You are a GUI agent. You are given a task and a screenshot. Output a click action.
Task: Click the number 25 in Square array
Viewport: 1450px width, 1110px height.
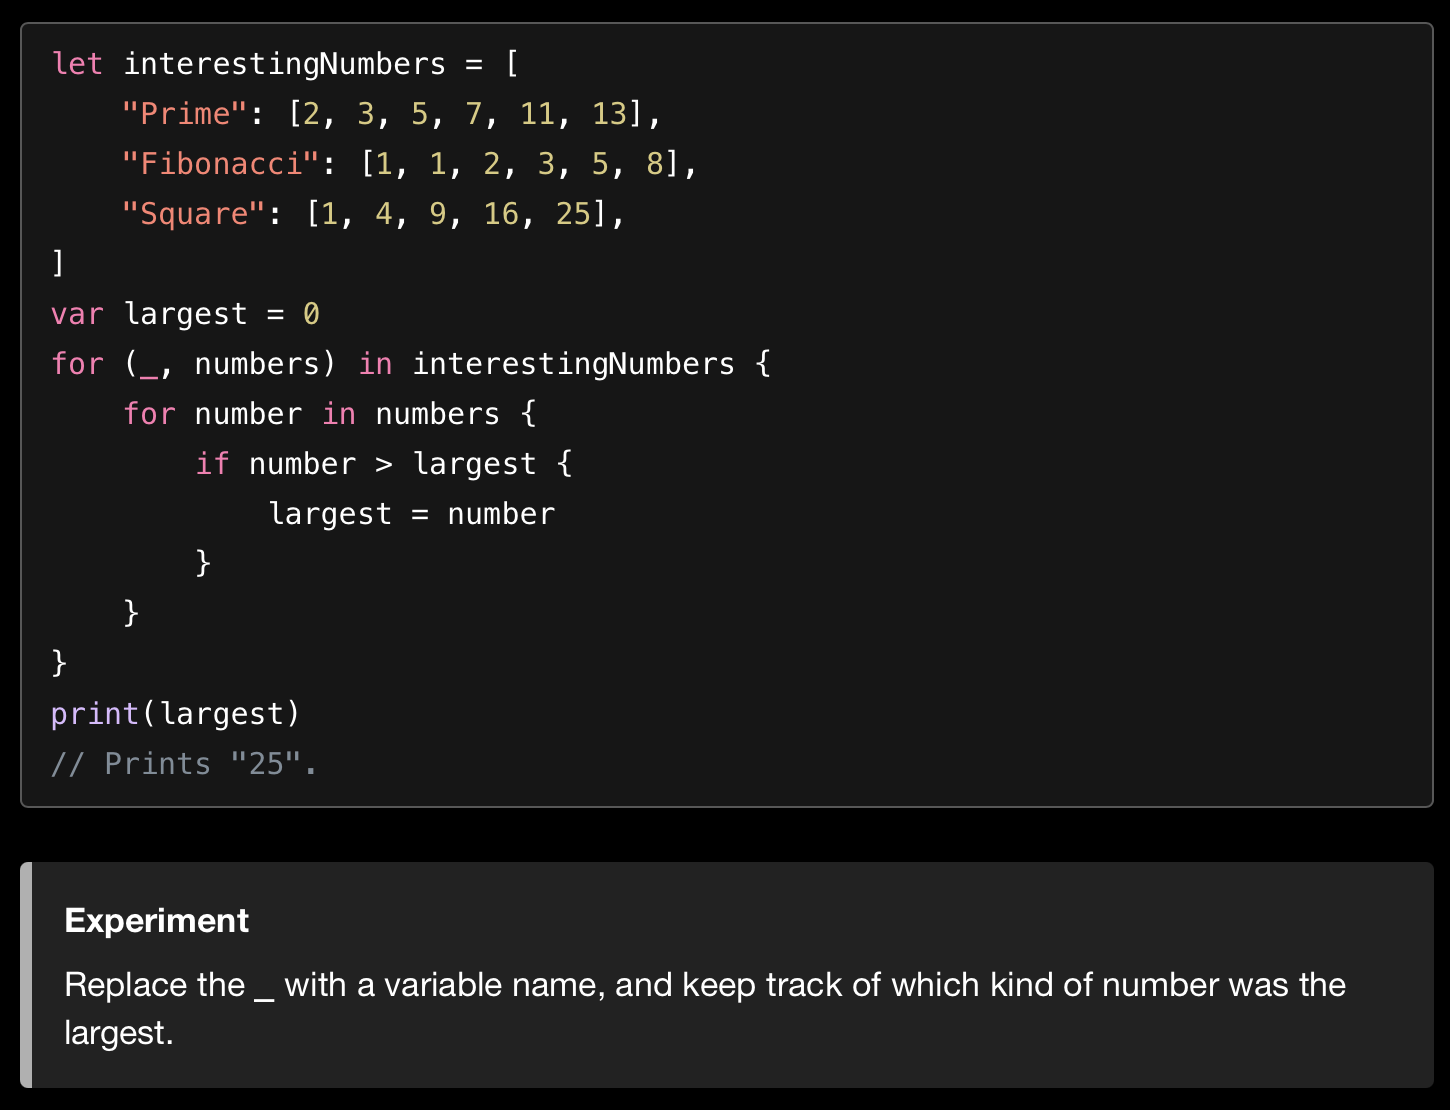(x=573, y=214)
